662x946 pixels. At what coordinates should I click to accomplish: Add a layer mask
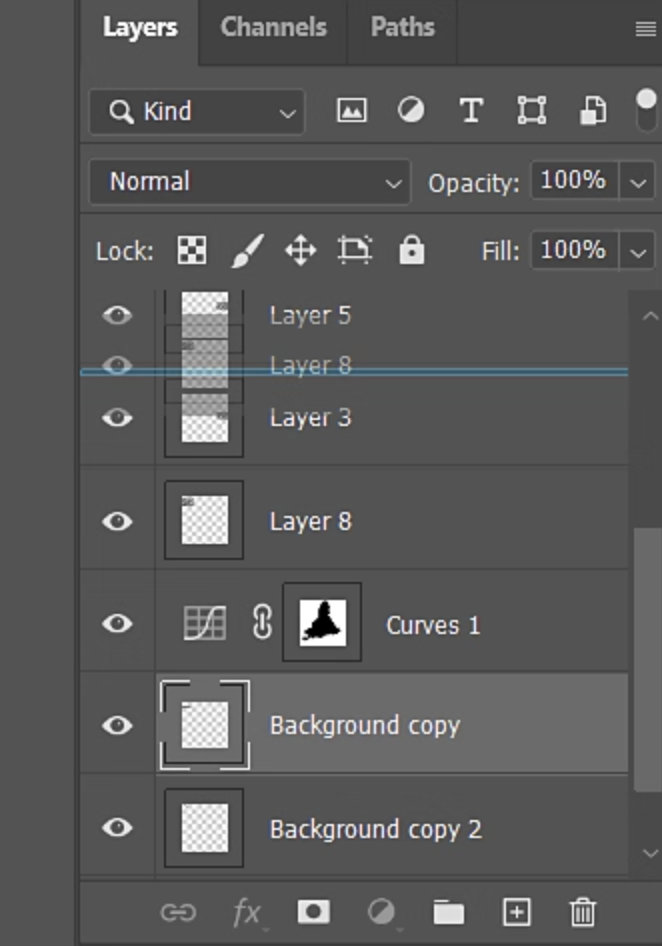[x=313, y=911]
